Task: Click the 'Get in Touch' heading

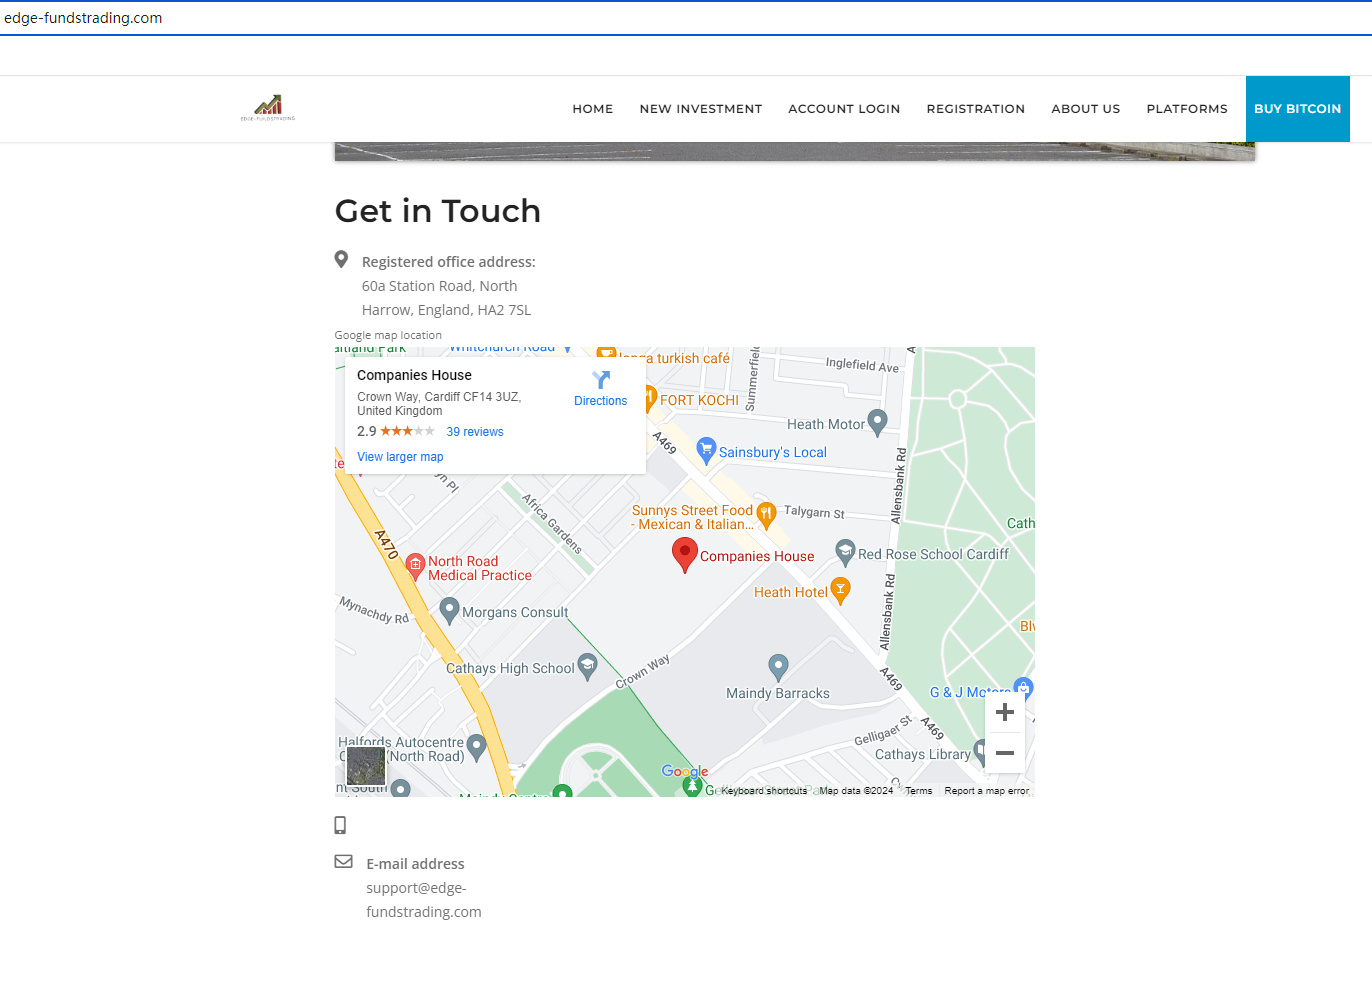Action: [438, 211]
